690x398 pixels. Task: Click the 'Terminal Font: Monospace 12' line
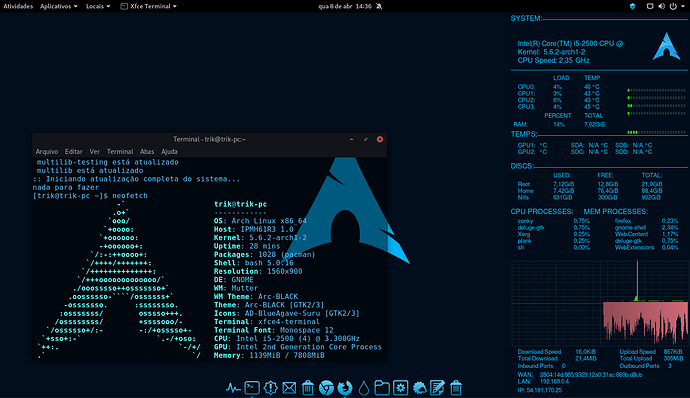pyautogui.click(x=273, y=330)
